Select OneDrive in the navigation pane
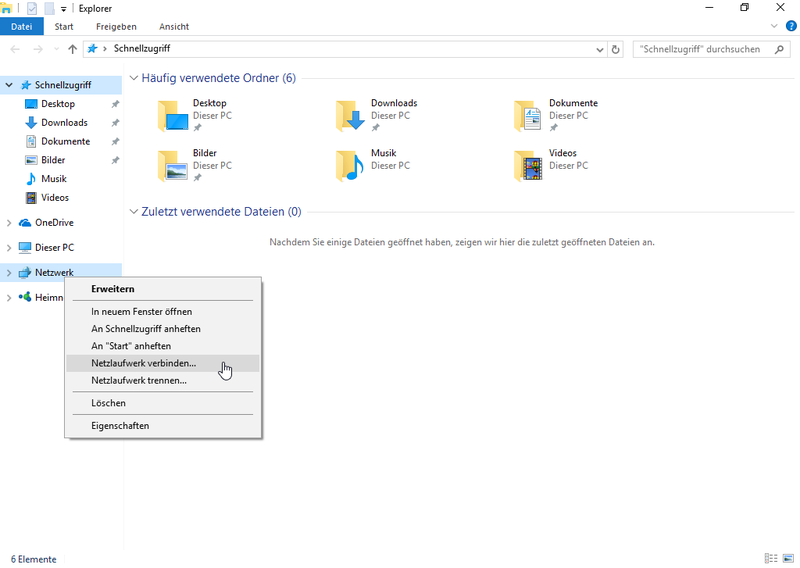 (54, 223)
